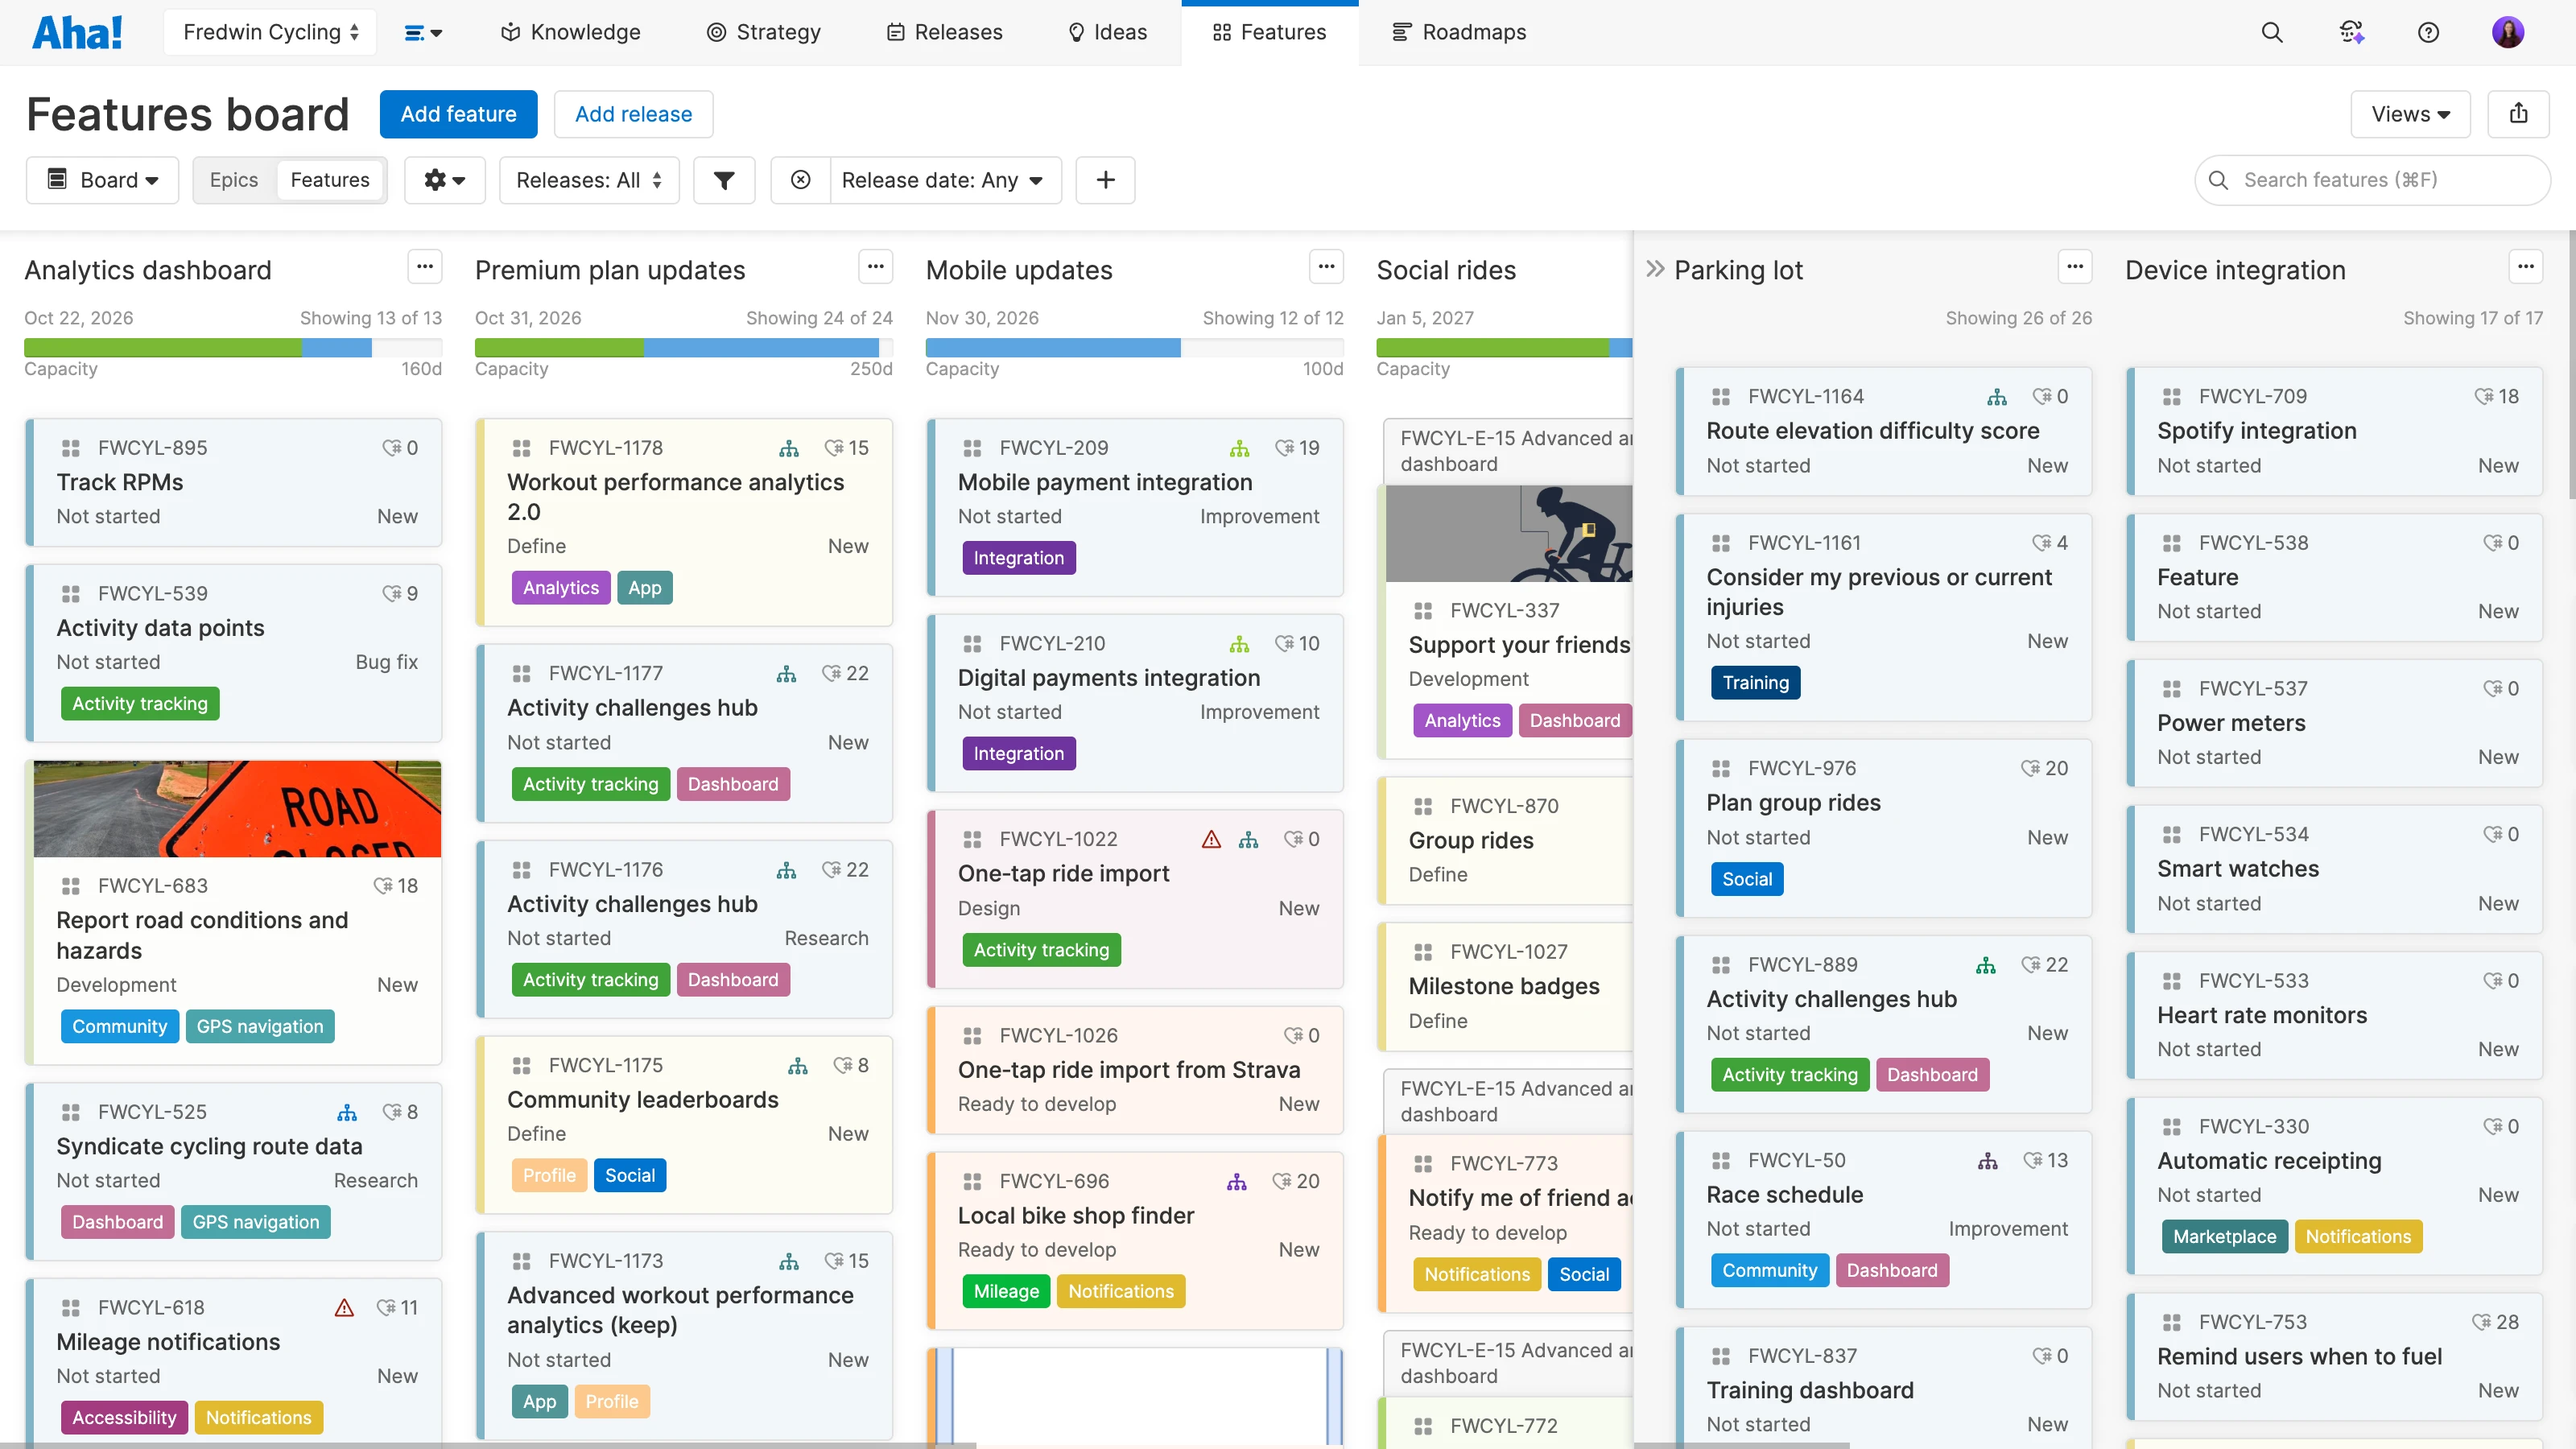2576x1449 pixels.
Task: Click Marketplace tag on Automatic receipting card
Action: click(2224, 1237)
